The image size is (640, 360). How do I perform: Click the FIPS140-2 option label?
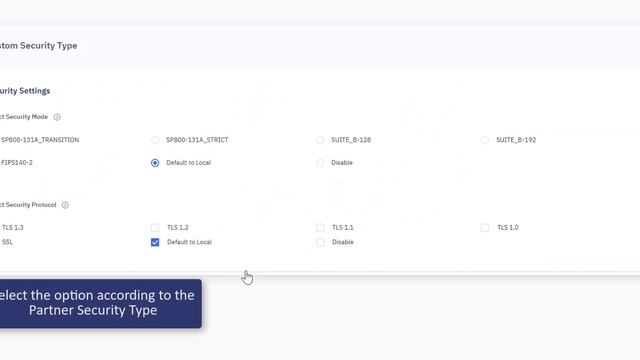tap(17, 162)
